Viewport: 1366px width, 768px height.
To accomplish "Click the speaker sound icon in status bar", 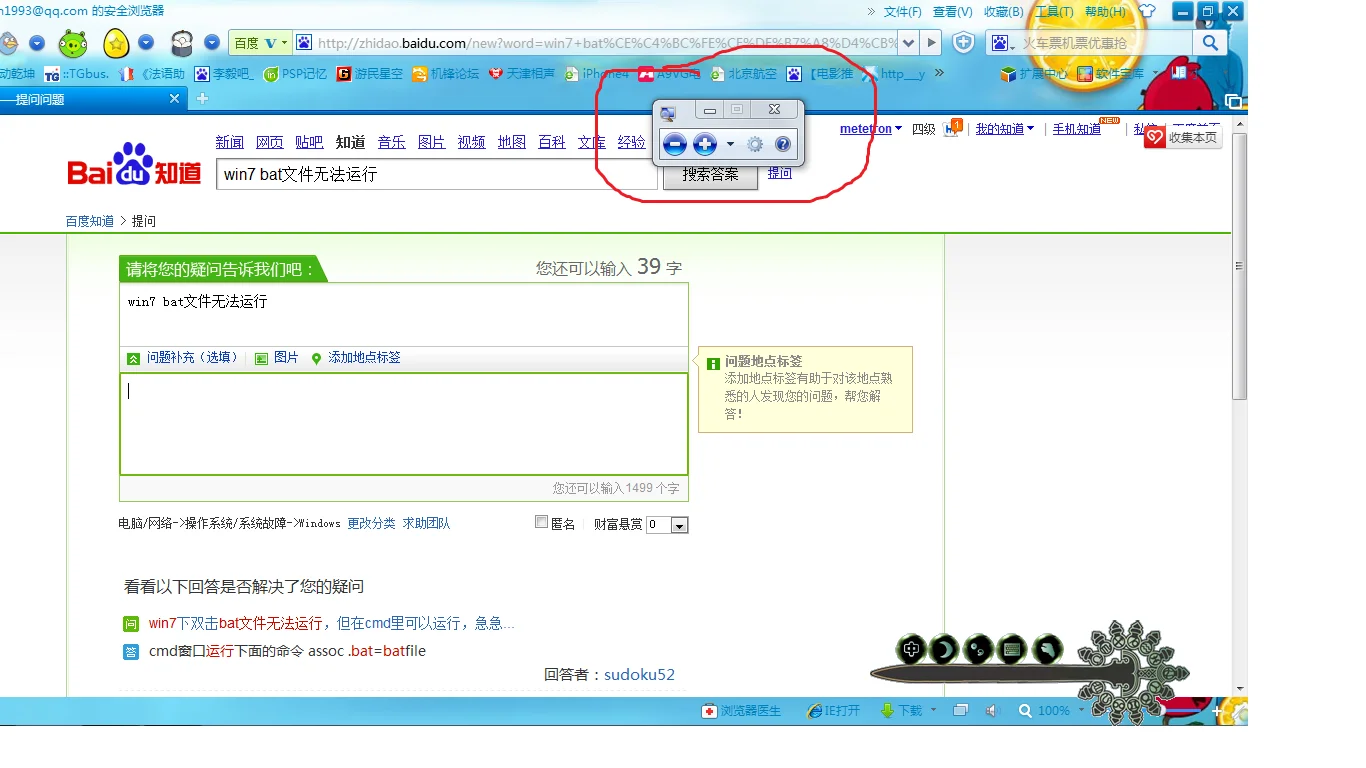I will click(991, 710).
